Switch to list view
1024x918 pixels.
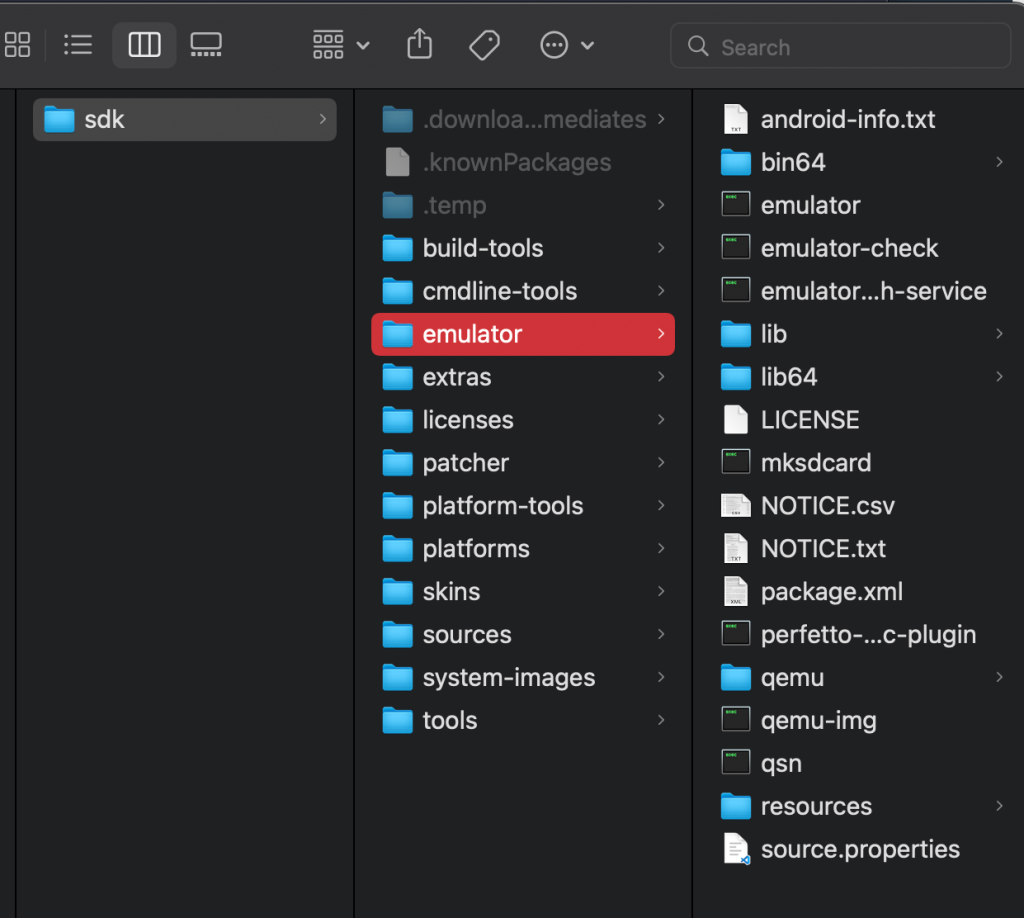(78, 45)
